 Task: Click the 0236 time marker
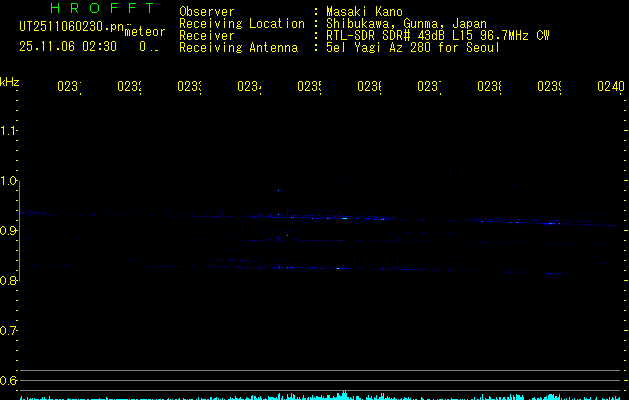point(369,86)
